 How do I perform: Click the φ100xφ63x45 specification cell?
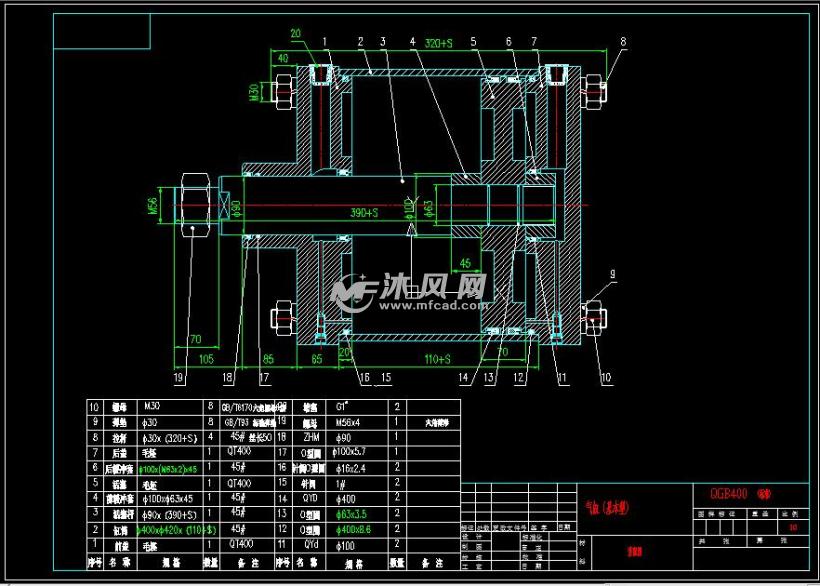168,499
